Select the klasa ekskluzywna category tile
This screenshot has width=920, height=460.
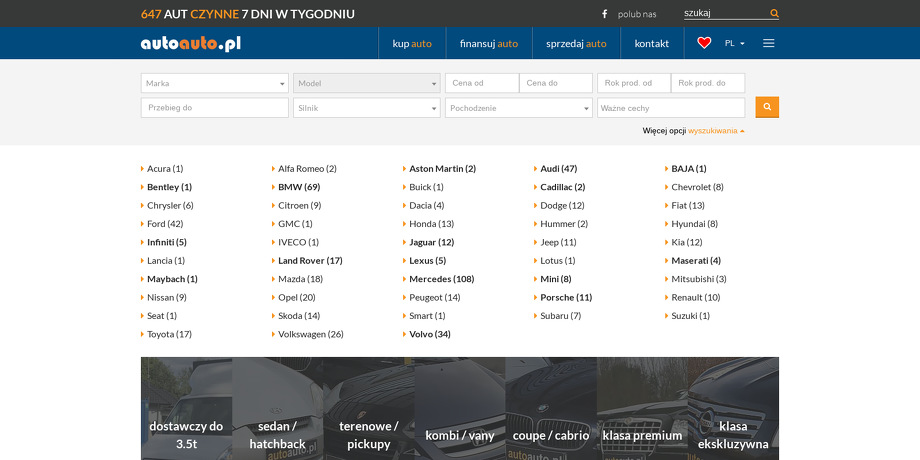[733, 409]
